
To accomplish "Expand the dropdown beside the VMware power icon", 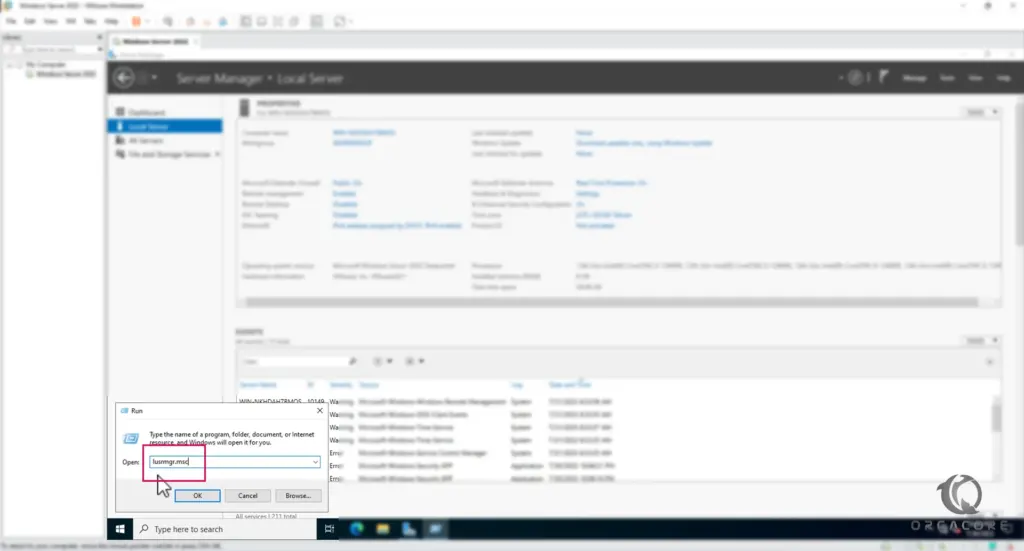I will click(147, 22).
